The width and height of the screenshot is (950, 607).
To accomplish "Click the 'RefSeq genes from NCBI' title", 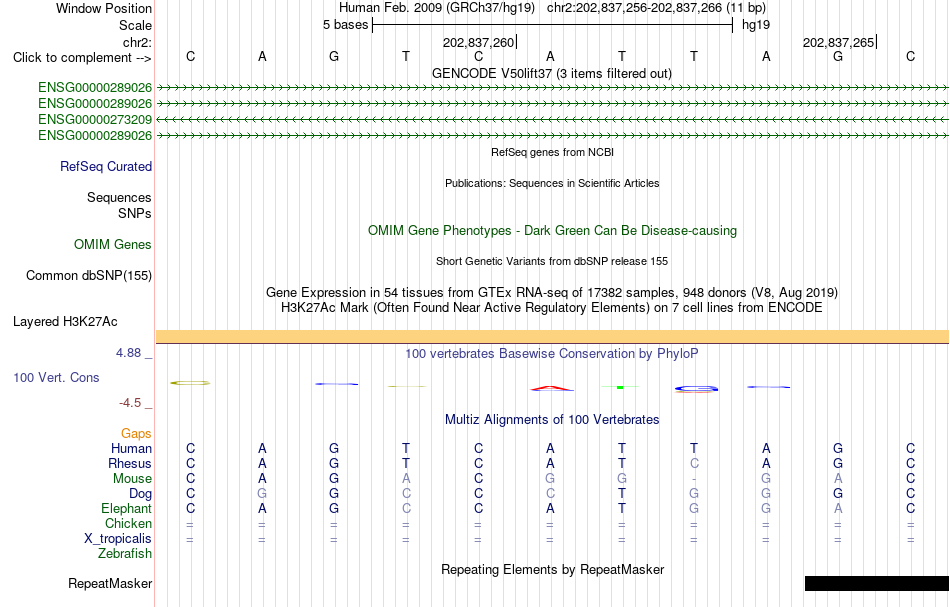I will pyautogui.click(x=552, y=153).
